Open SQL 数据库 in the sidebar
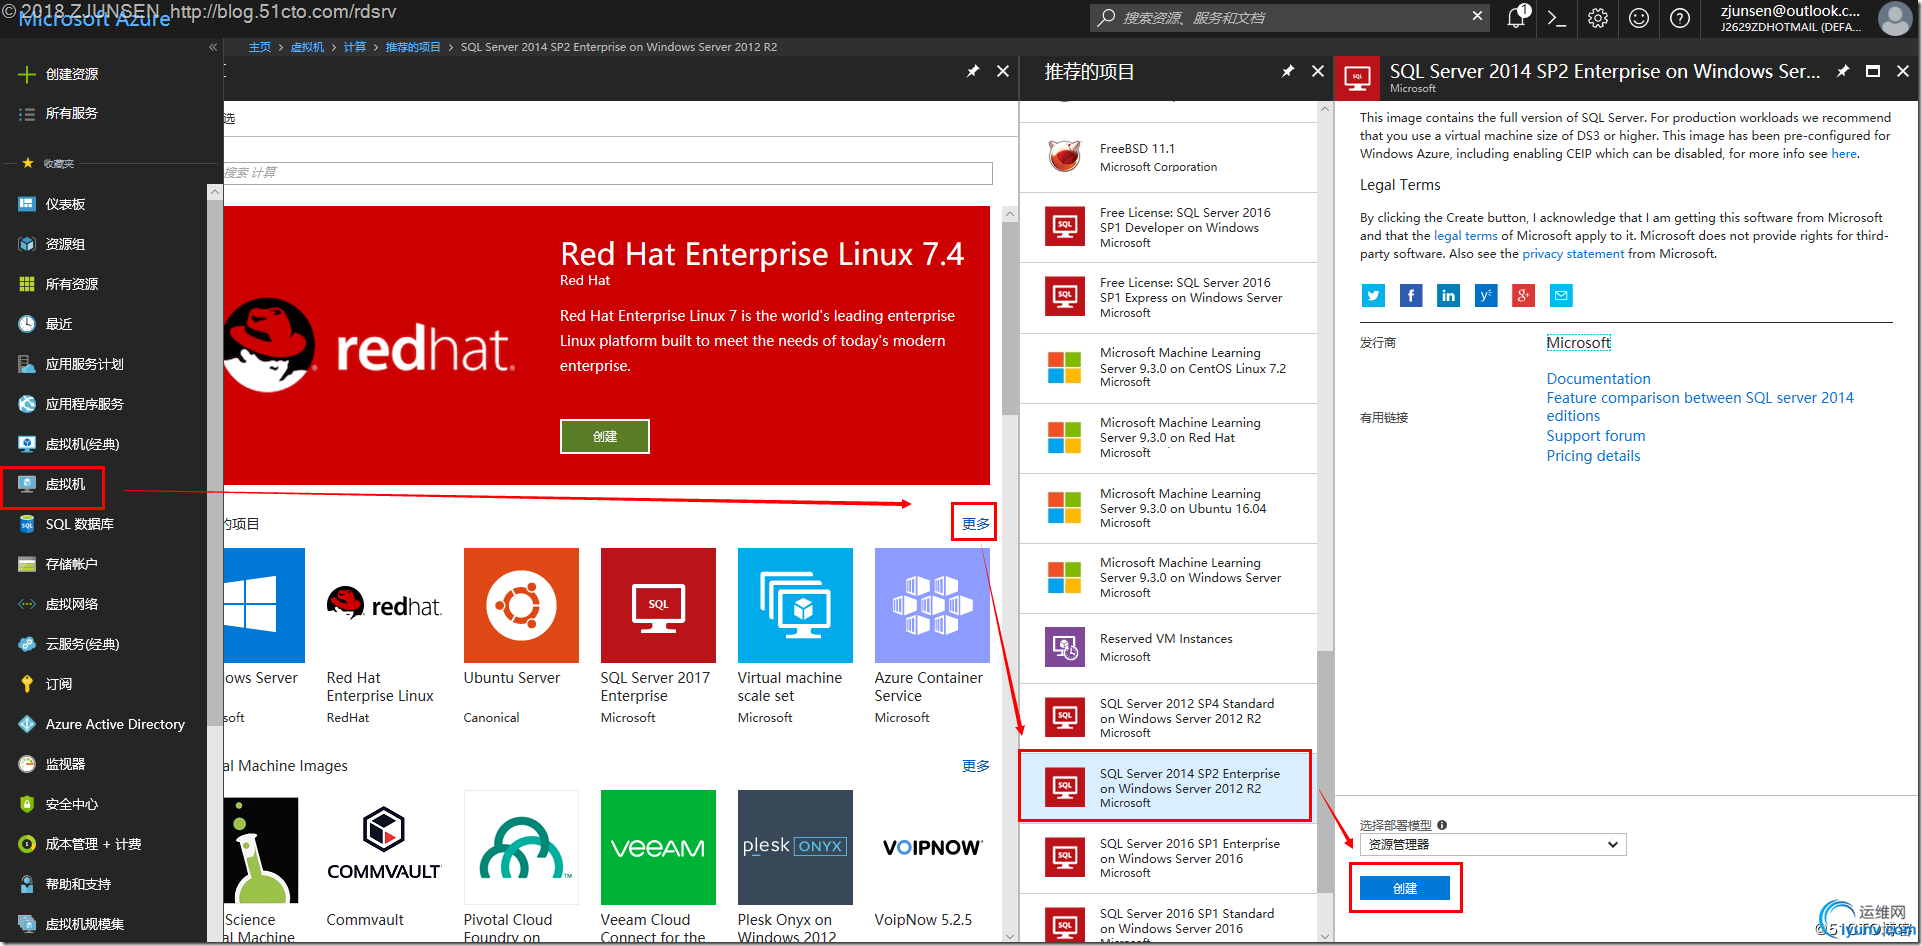 coord(80,524)
